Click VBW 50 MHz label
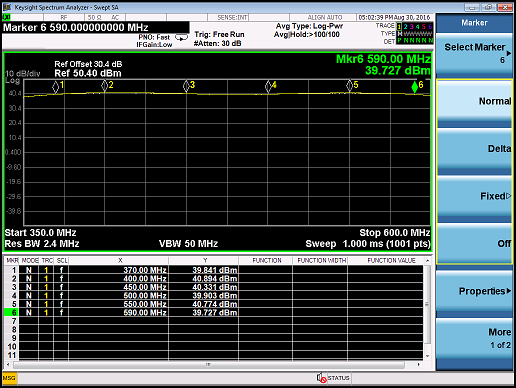This screenshot has width=516, height=388. coord(188,244)
